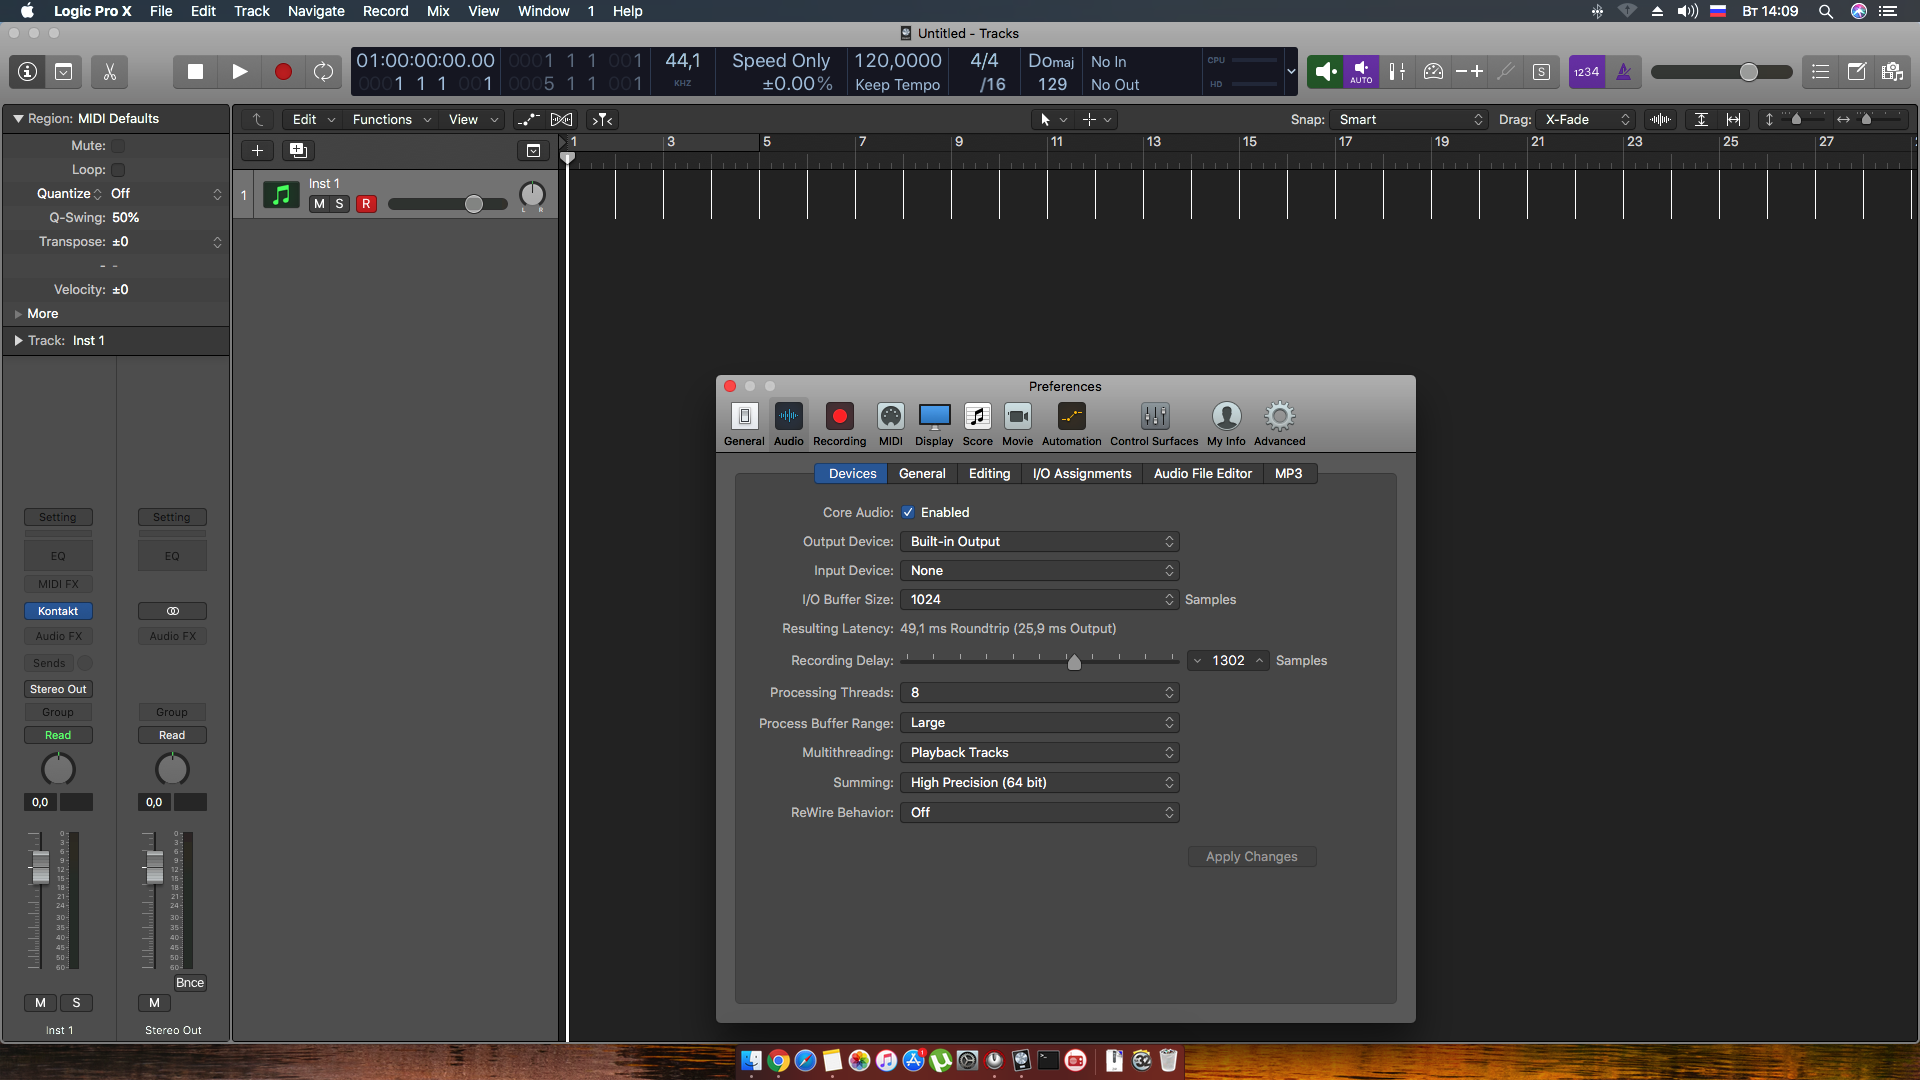Open the Quick Help toolbar icon
This screenshot has width=1920, height=1080.
pos(63,72)
